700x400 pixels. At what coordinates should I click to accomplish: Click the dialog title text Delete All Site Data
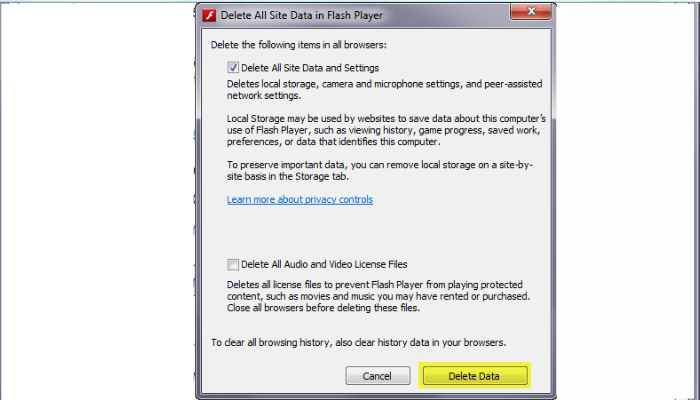click(301, 15)
